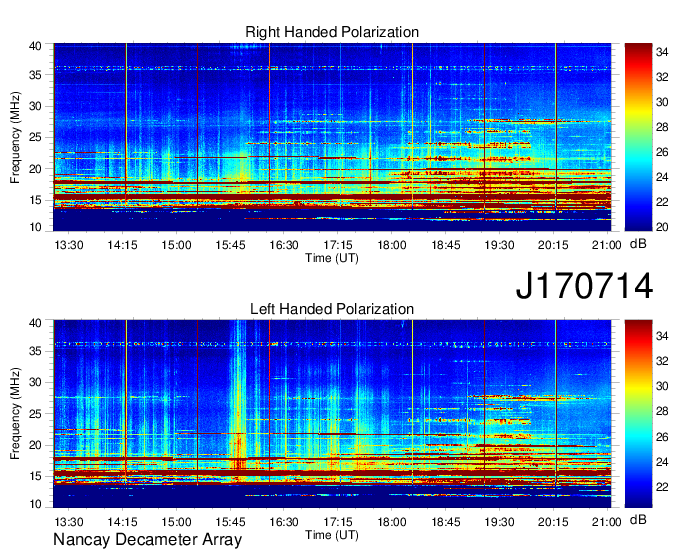Click 40 MHz tick on left-handed frequency axis
This screenshot has height=552, width=680.
(36, 323)
